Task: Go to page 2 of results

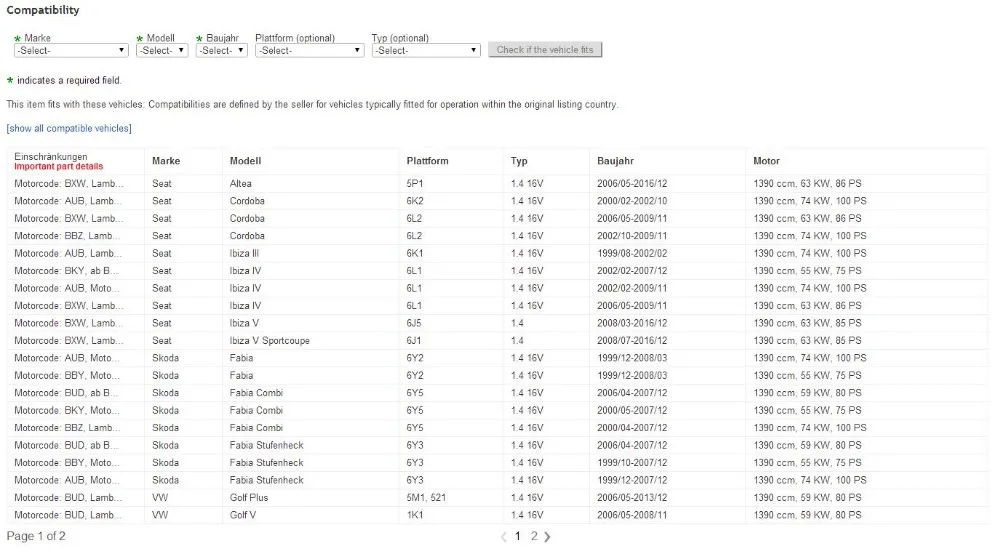Action: point(534,536)
